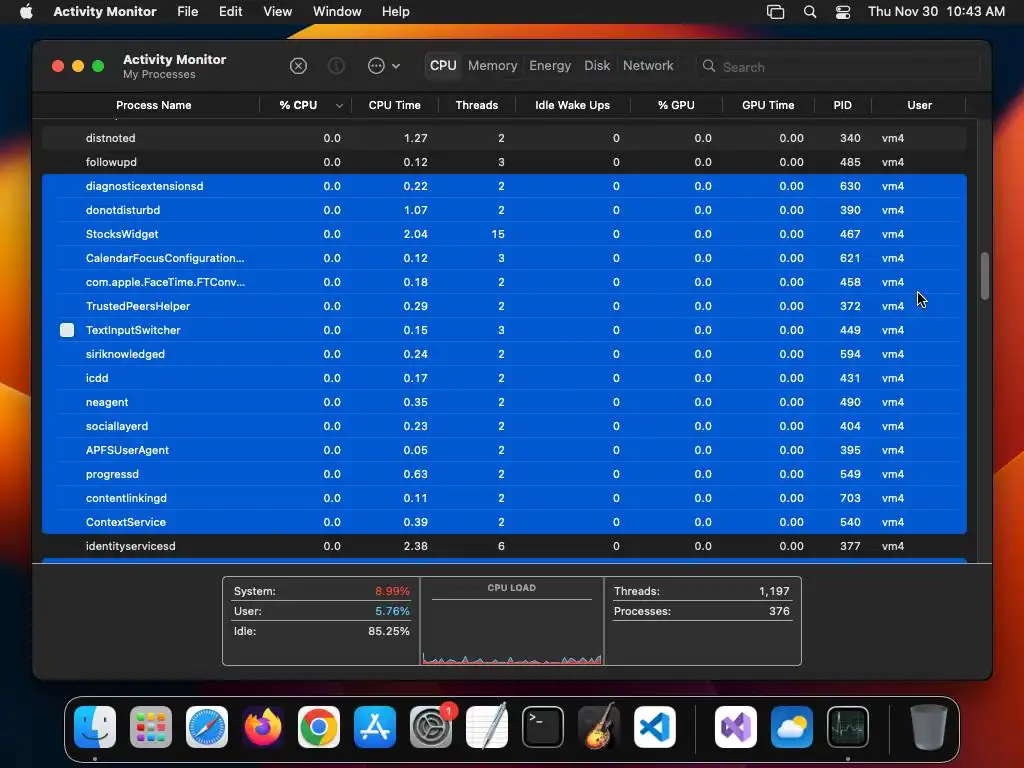Switch to the Network tab
1024x768 pixels.
[x=648, y=66]
